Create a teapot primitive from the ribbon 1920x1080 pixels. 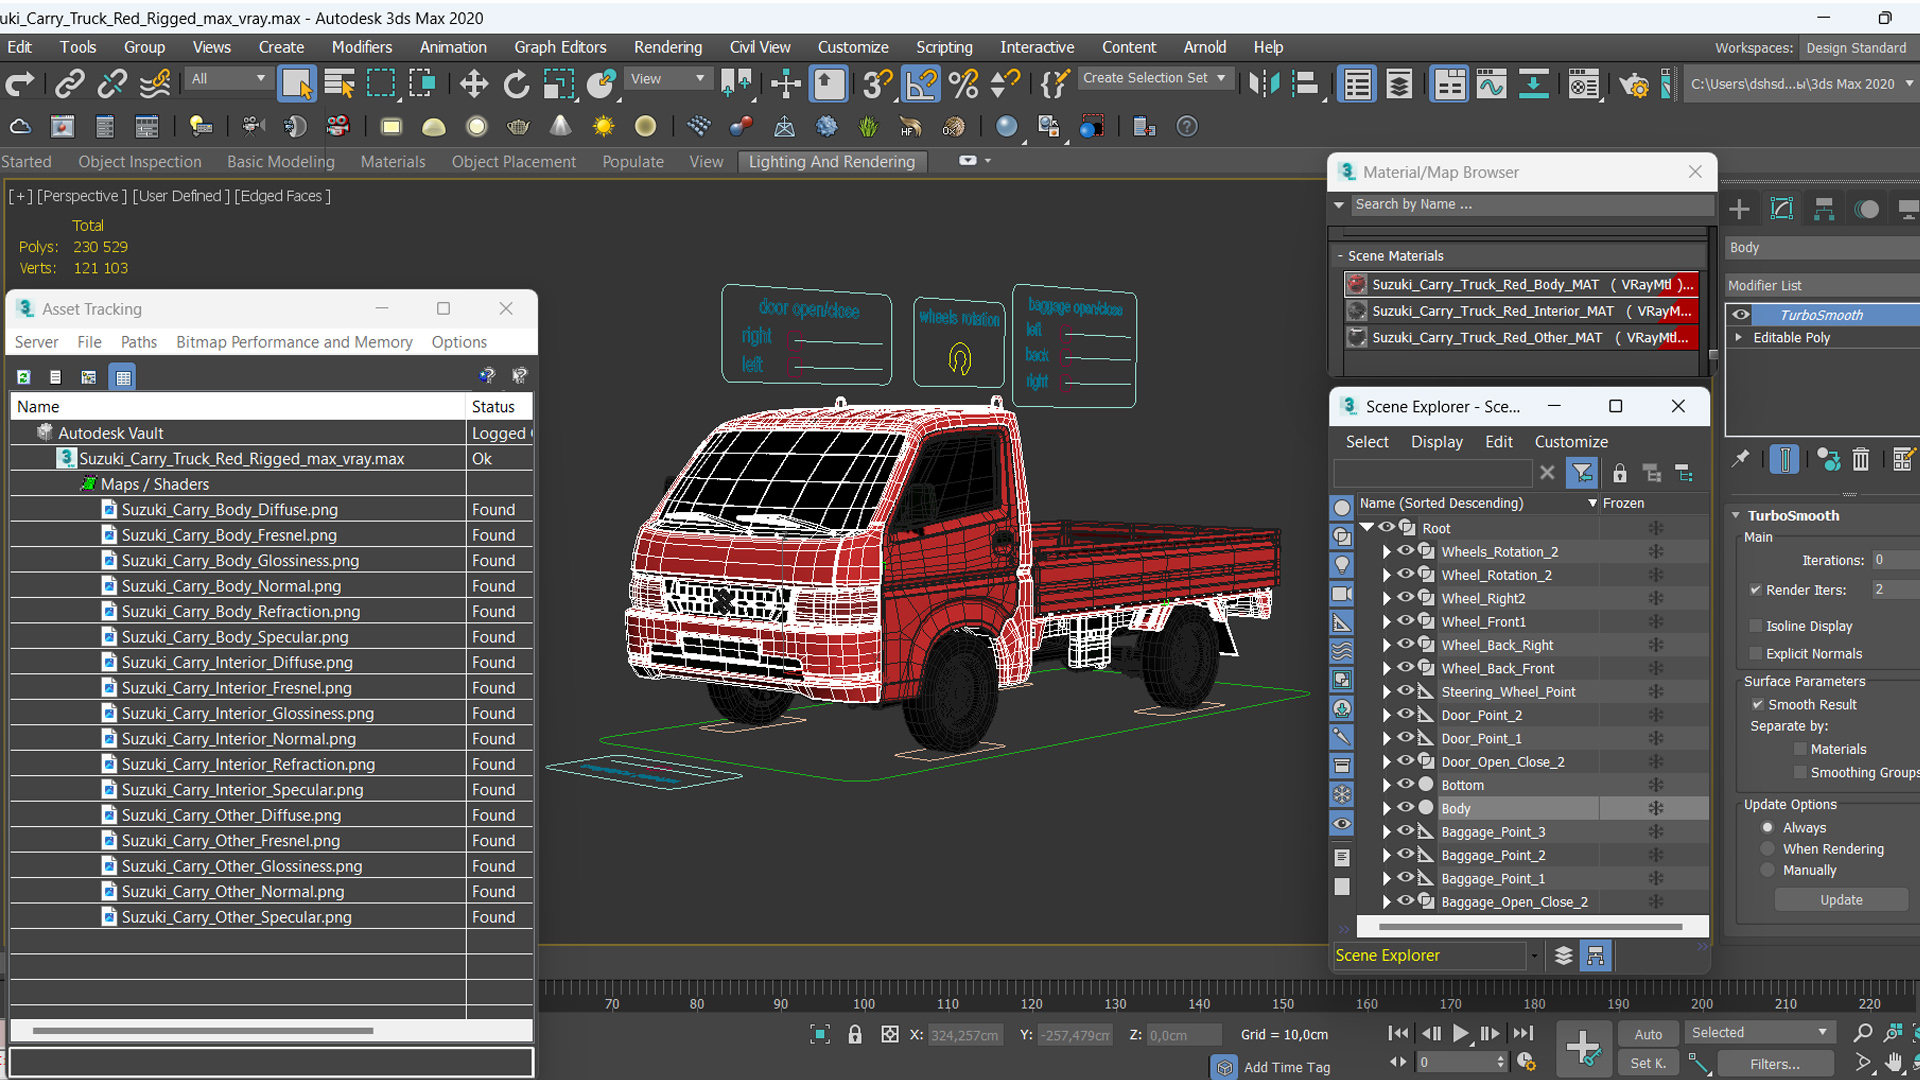[518, 126]
